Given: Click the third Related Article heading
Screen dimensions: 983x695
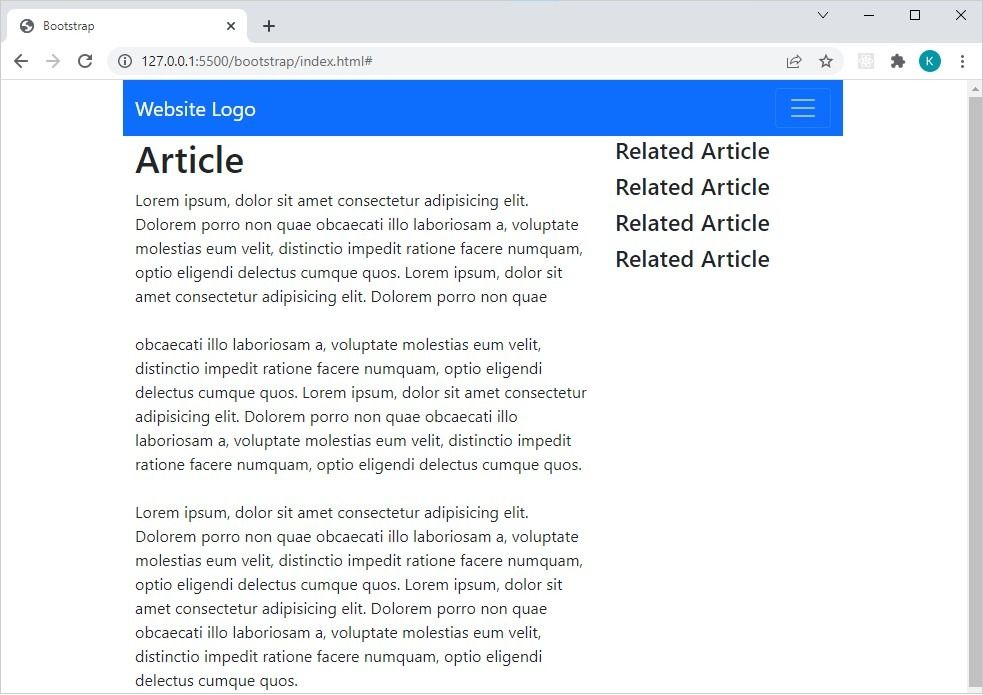Looking at the screenshot, I should pyautogui.click(x=692, y=223).
